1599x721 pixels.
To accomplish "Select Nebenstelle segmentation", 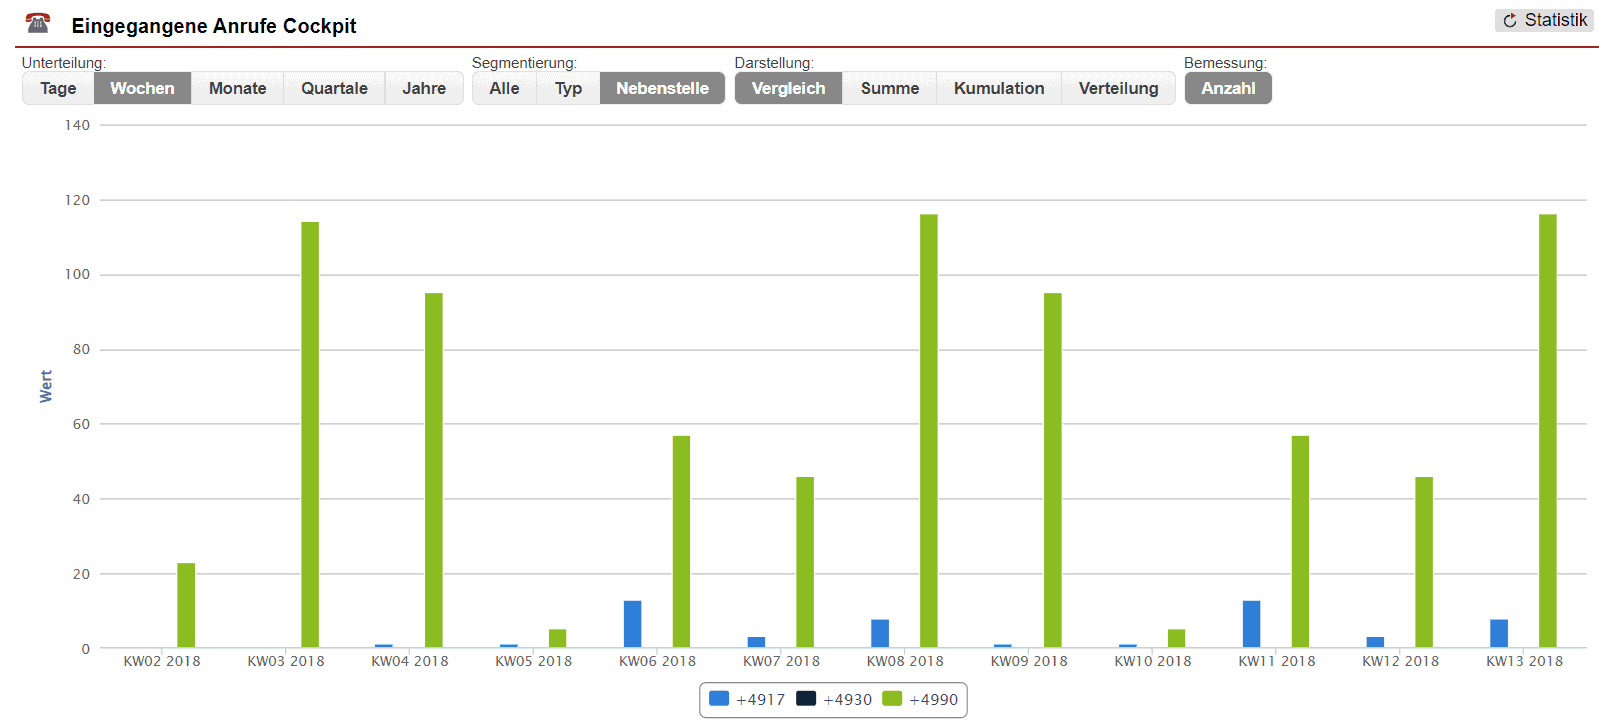I will tap(662, 88).
